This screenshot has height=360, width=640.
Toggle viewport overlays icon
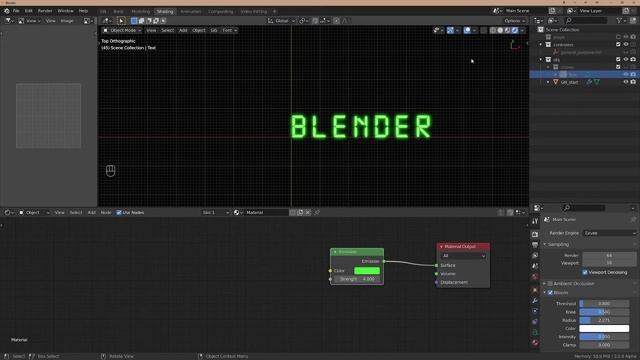tap(468, 30)
